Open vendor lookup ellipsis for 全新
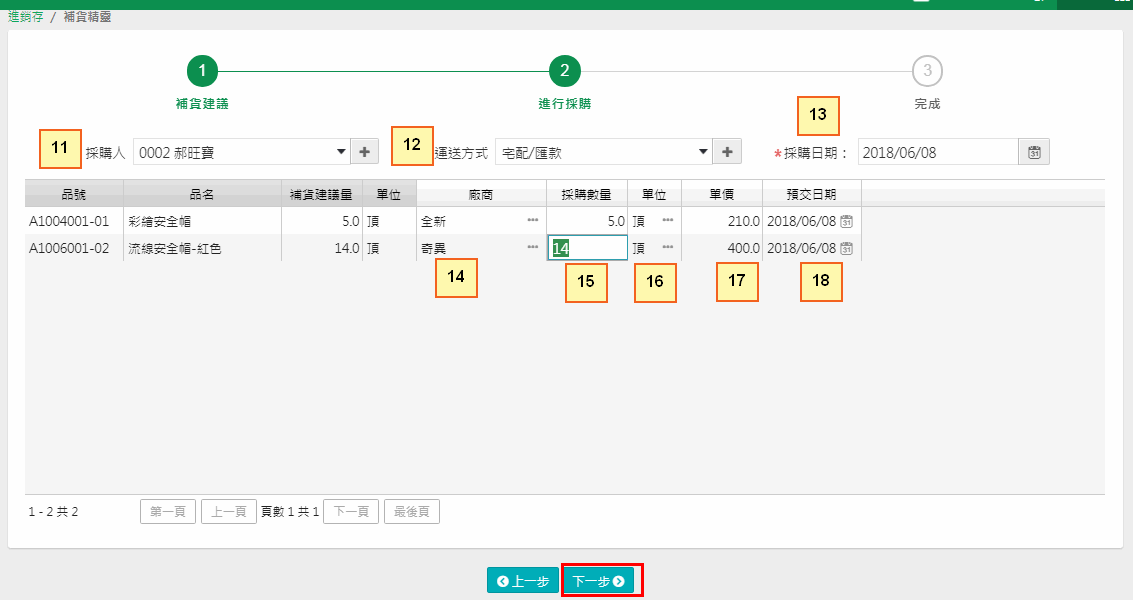Viewport: 1133px width, 600px height. [x=533, y=220]
